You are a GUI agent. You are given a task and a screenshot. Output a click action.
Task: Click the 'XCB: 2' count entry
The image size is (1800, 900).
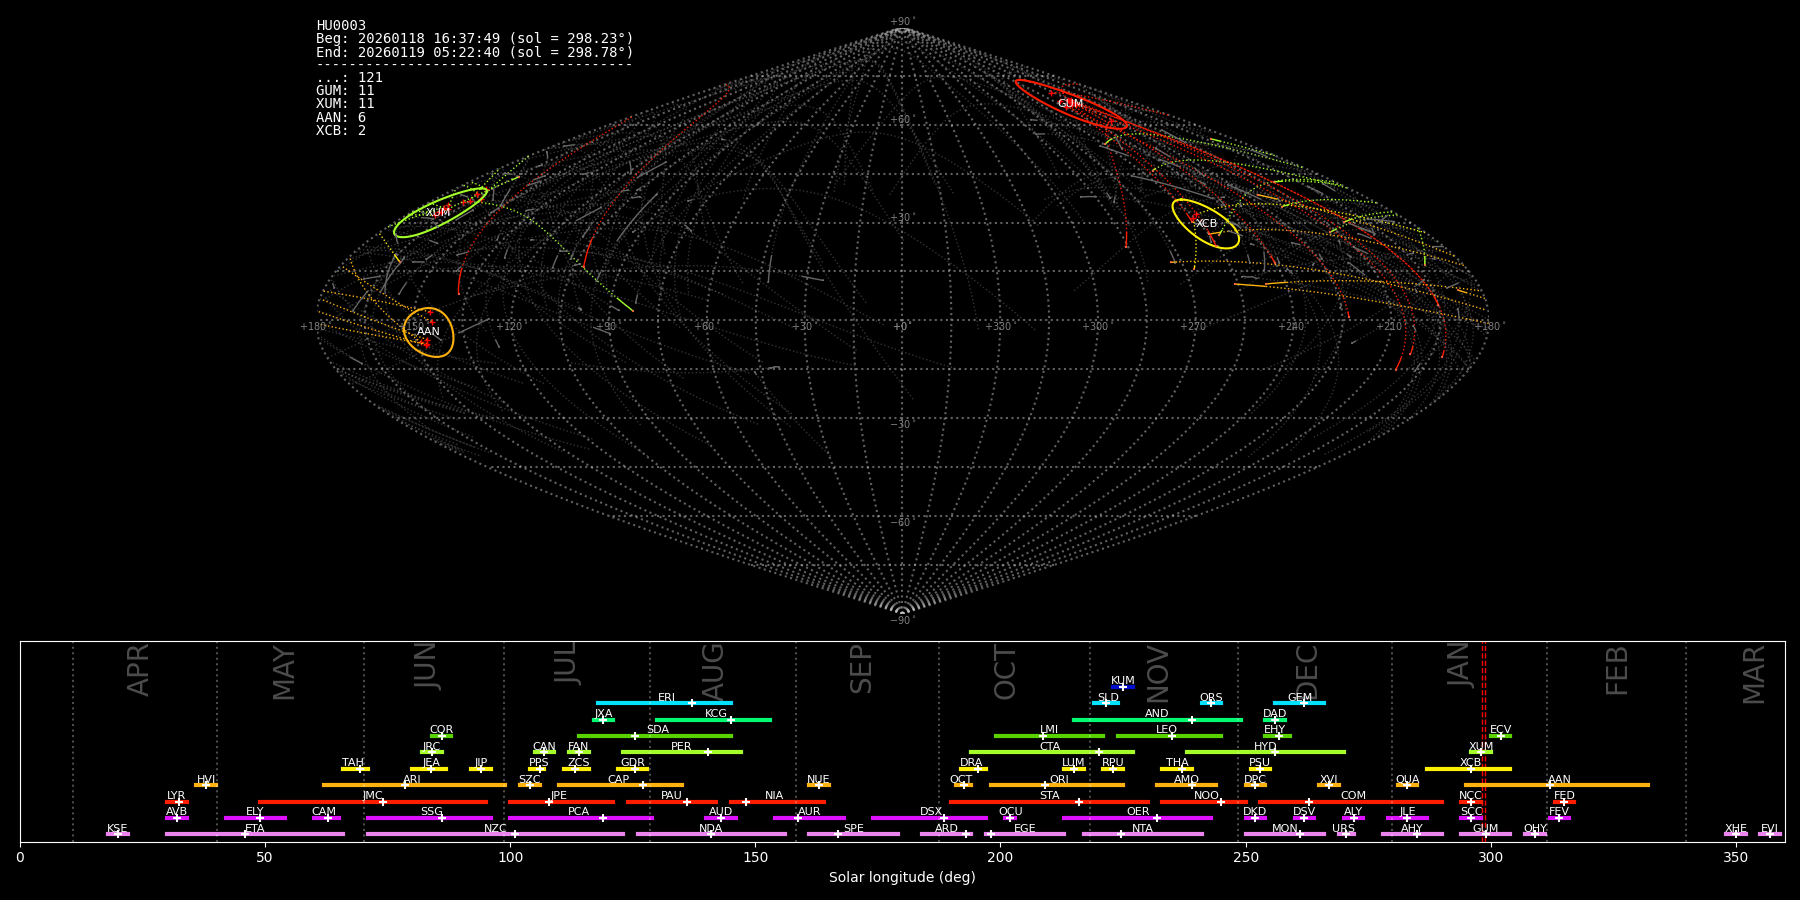[341, 130]
